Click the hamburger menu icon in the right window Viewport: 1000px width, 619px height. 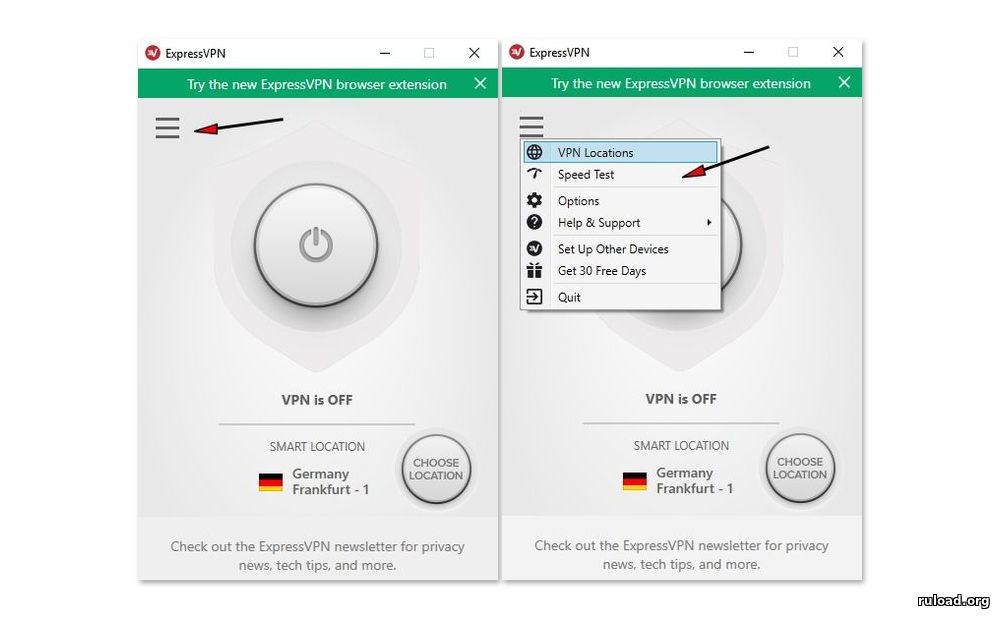tap(531, 126)
